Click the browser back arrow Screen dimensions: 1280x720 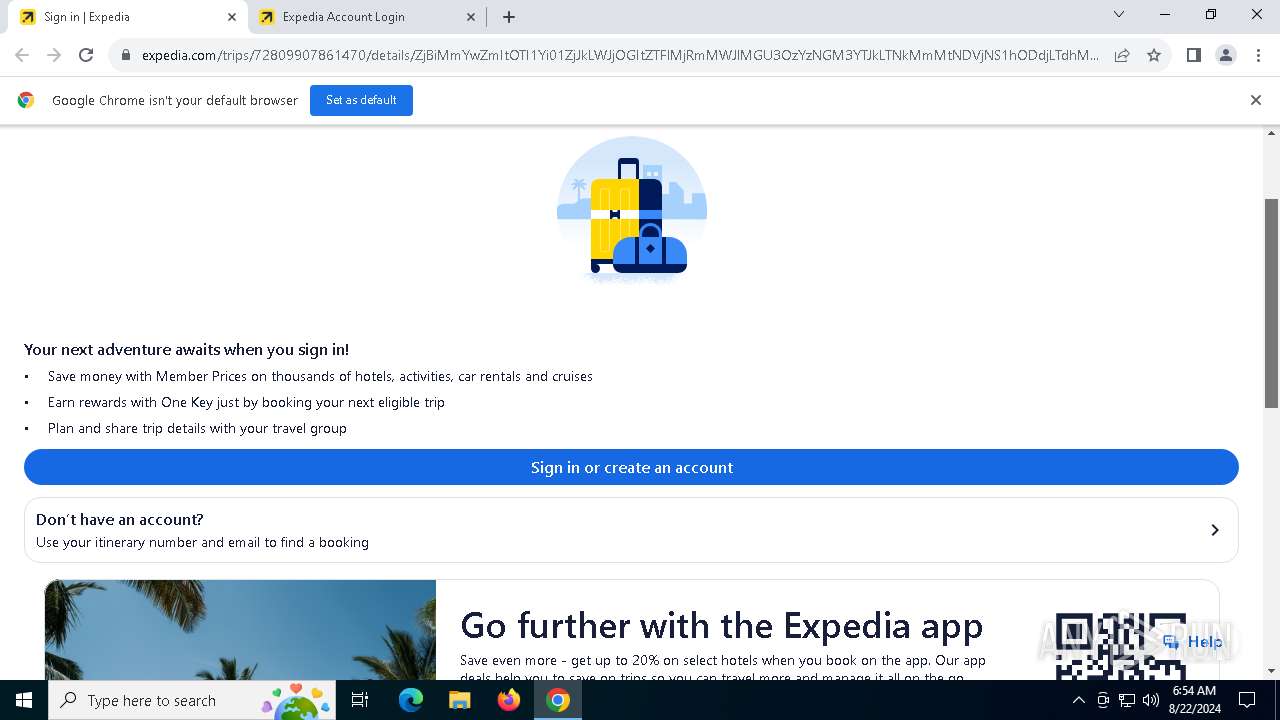[x=22, y=55]
